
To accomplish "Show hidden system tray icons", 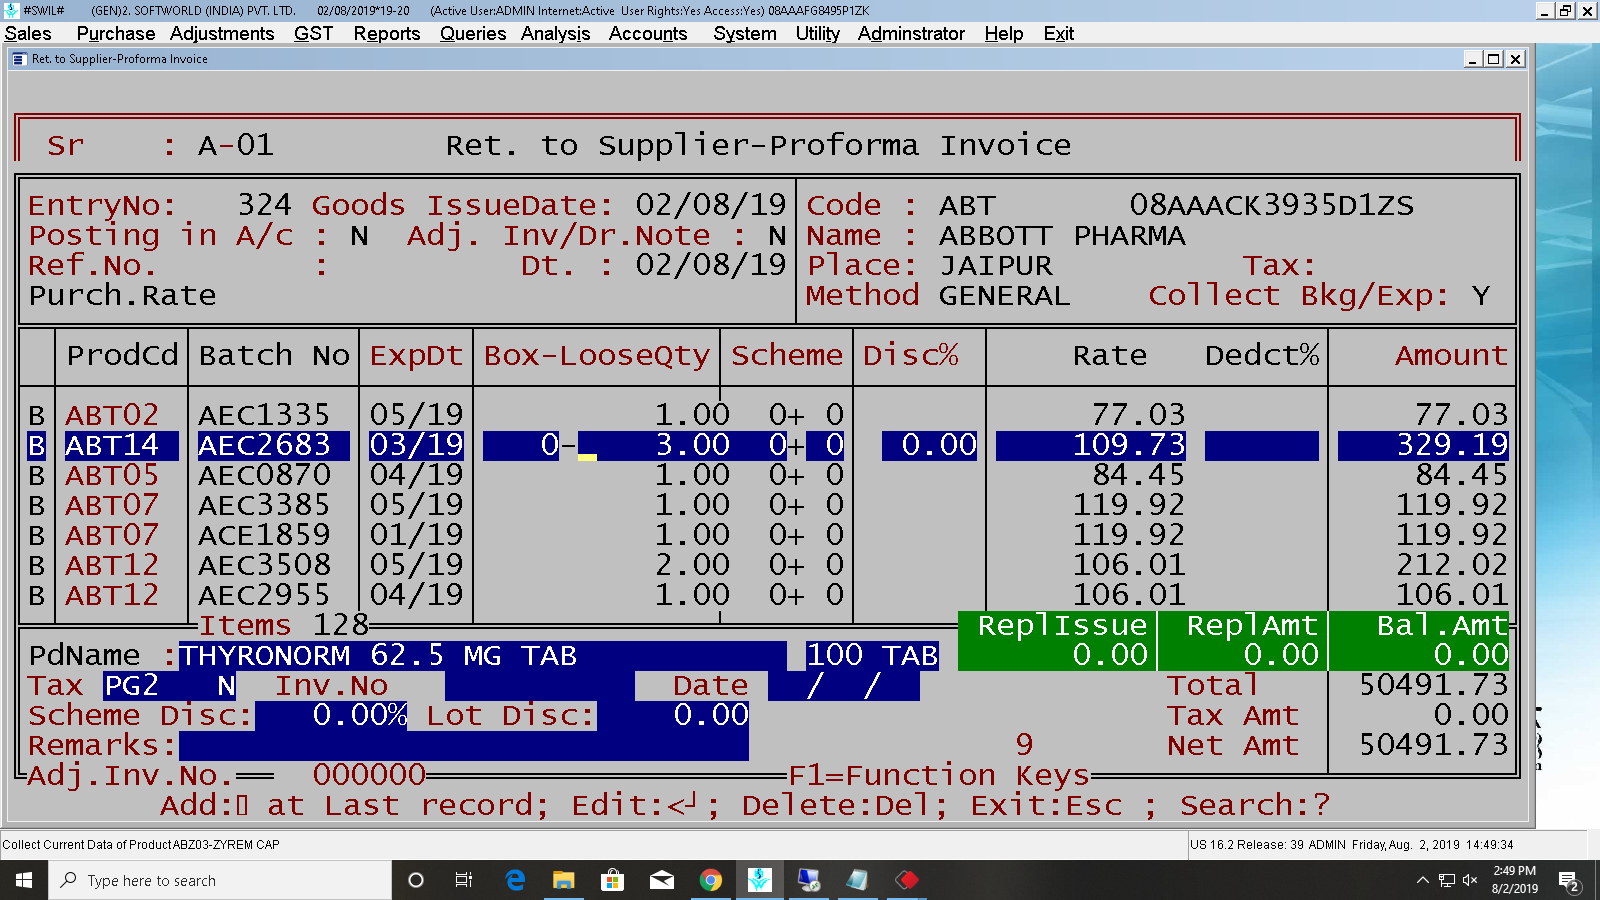I will 1422,880.
